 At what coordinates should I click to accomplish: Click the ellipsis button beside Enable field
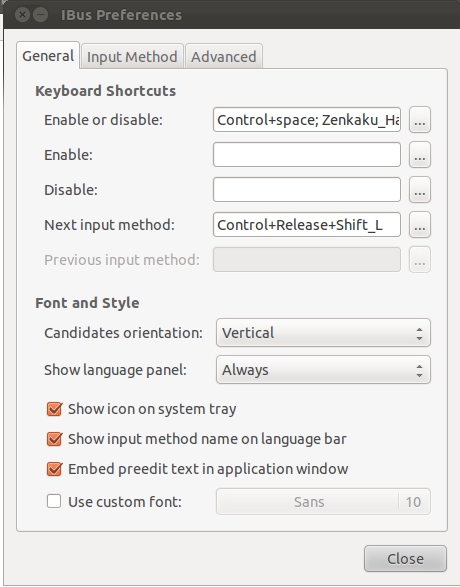420,155
